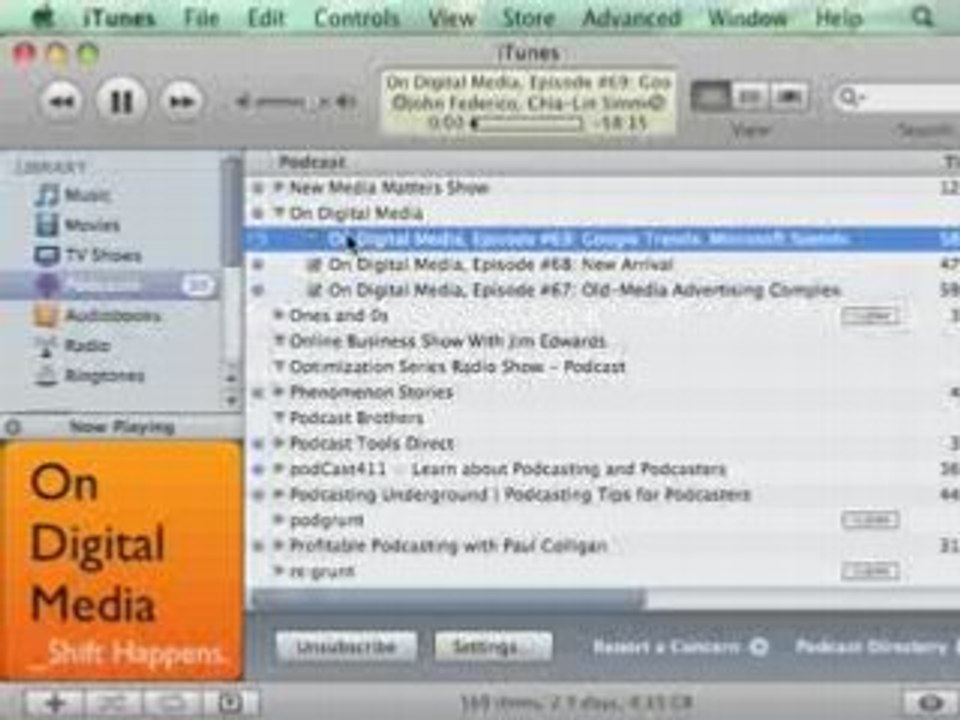Click the eye-shaped browser icon
Image resolution: width=960 pixels, height=720 pixels.
click(x=931, y=703)
